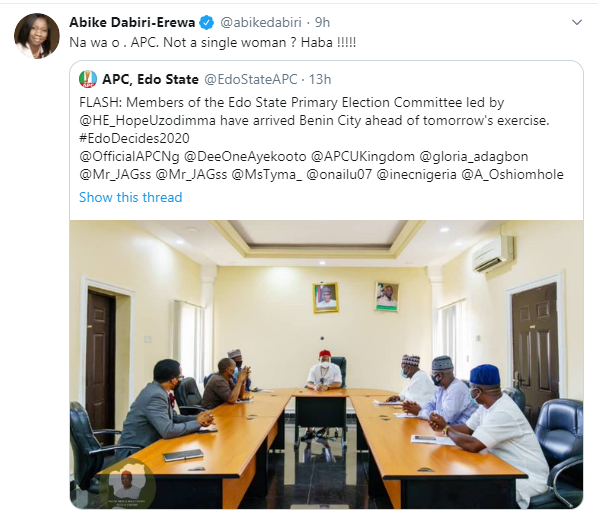Open the @abikedabiri handle
Screen dimensions: 598x517
[261, 23]
